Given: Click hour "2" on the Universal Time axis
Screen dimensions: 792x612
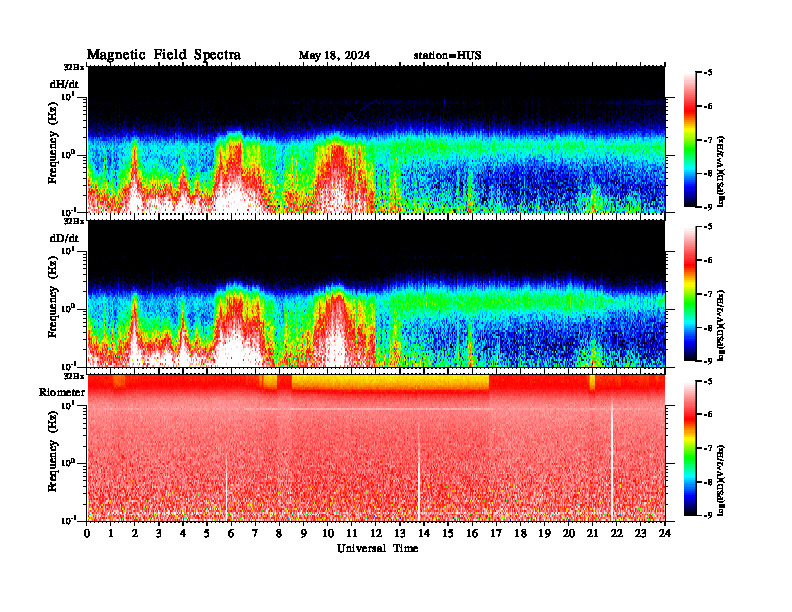Looking at the screenshot, I should pos(135,533).
